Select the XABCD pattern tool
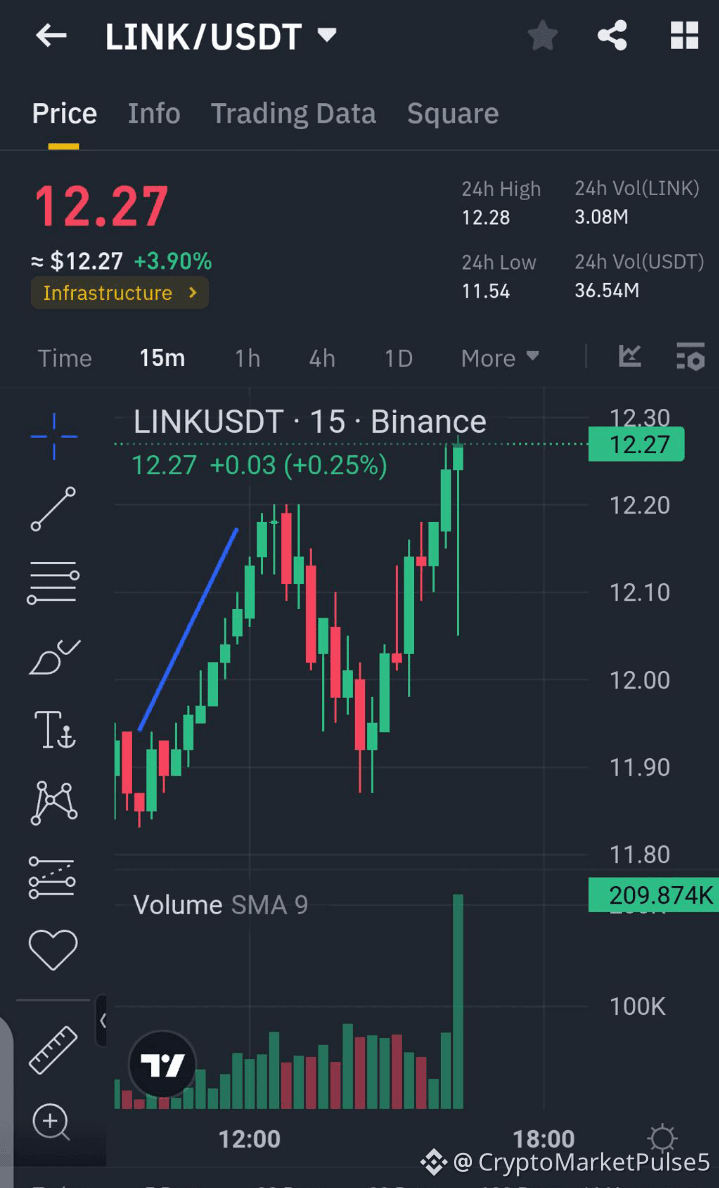The width and height of the screenshot is (719, 1188). [x=54, y=802]
